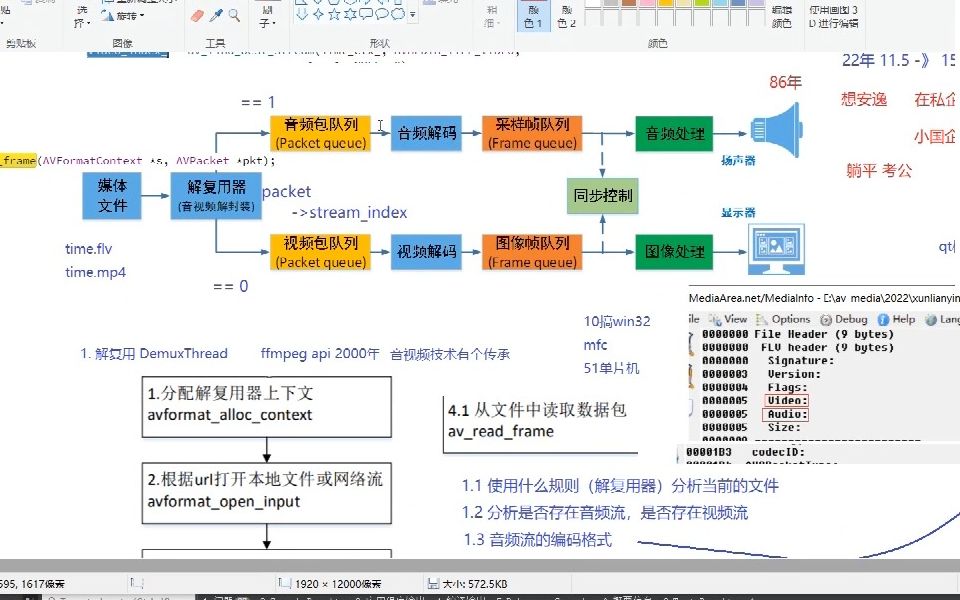The image size is (960, 600).
Task: Pick the cloud callout shape
Action: tap(397, 14)
